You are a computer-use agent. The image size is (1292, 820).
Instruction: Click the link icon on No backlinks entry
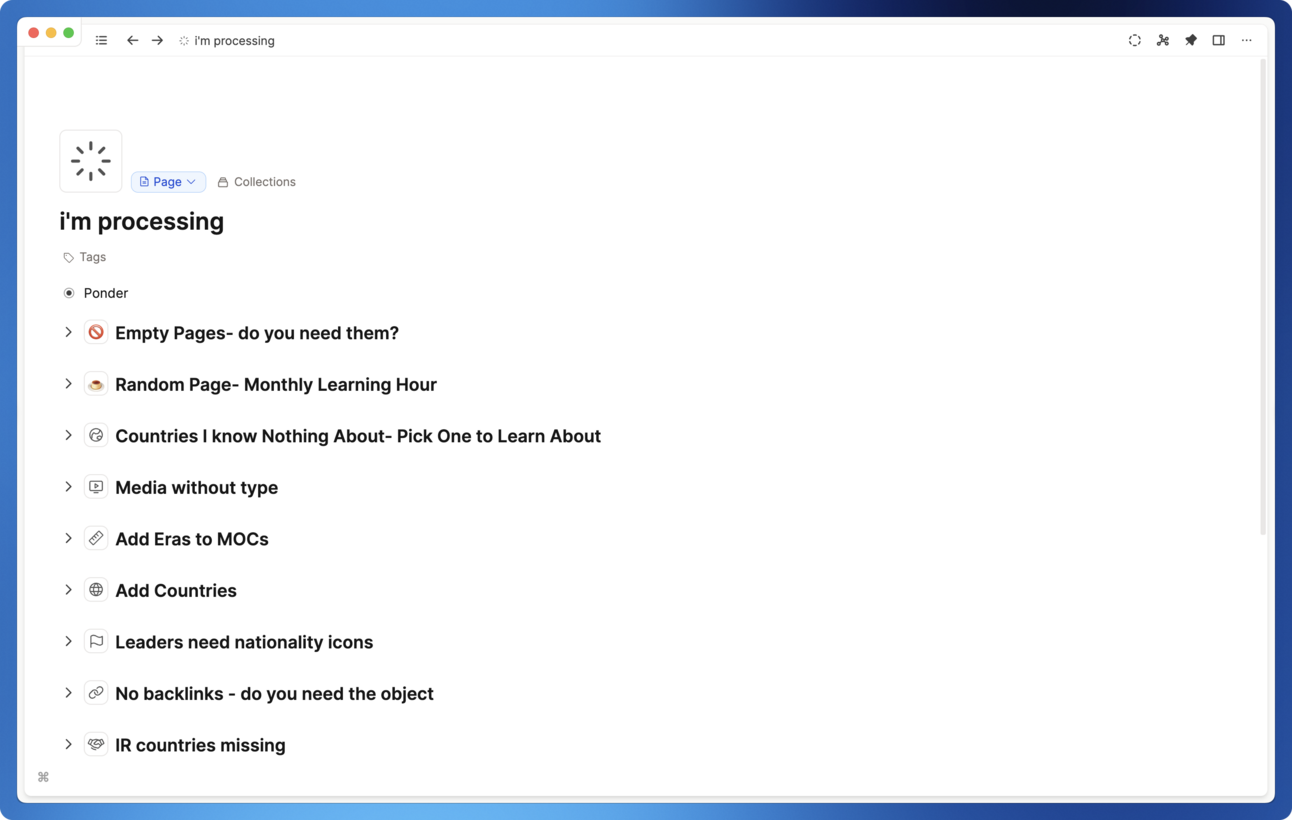click(95, 692)
